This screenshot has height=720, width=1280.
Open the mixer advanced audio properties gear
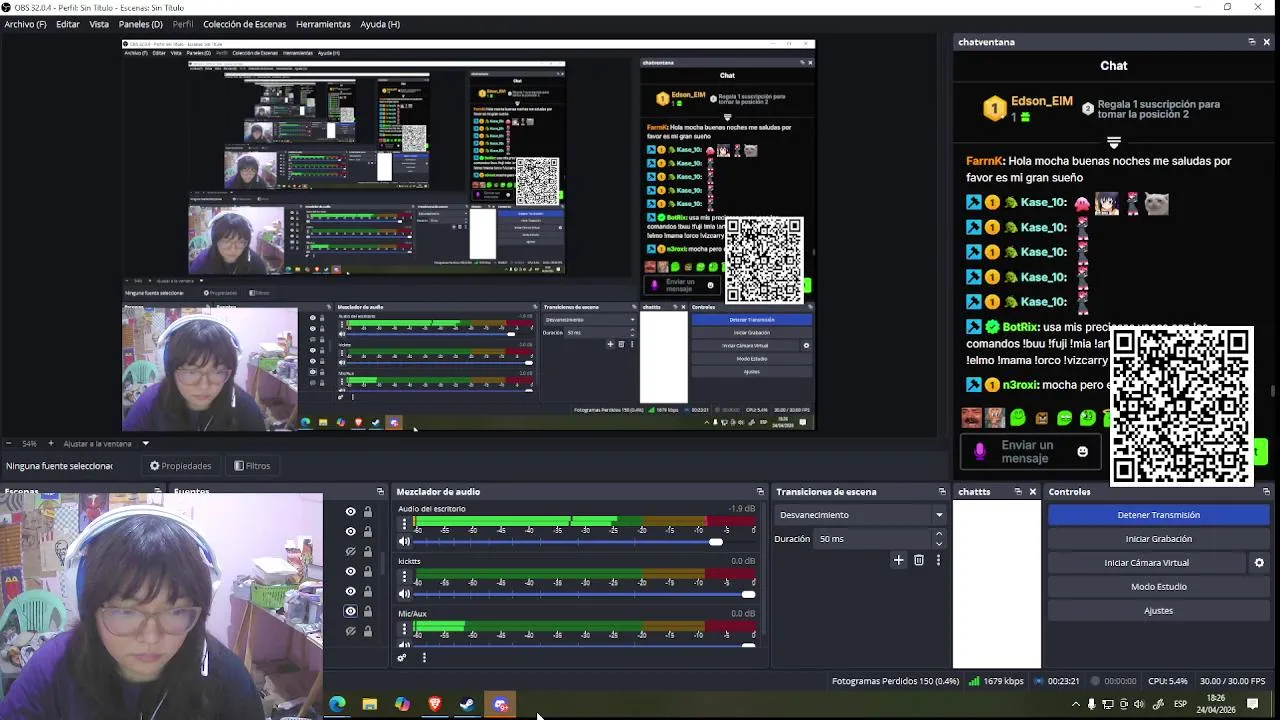tap(401, 657)
